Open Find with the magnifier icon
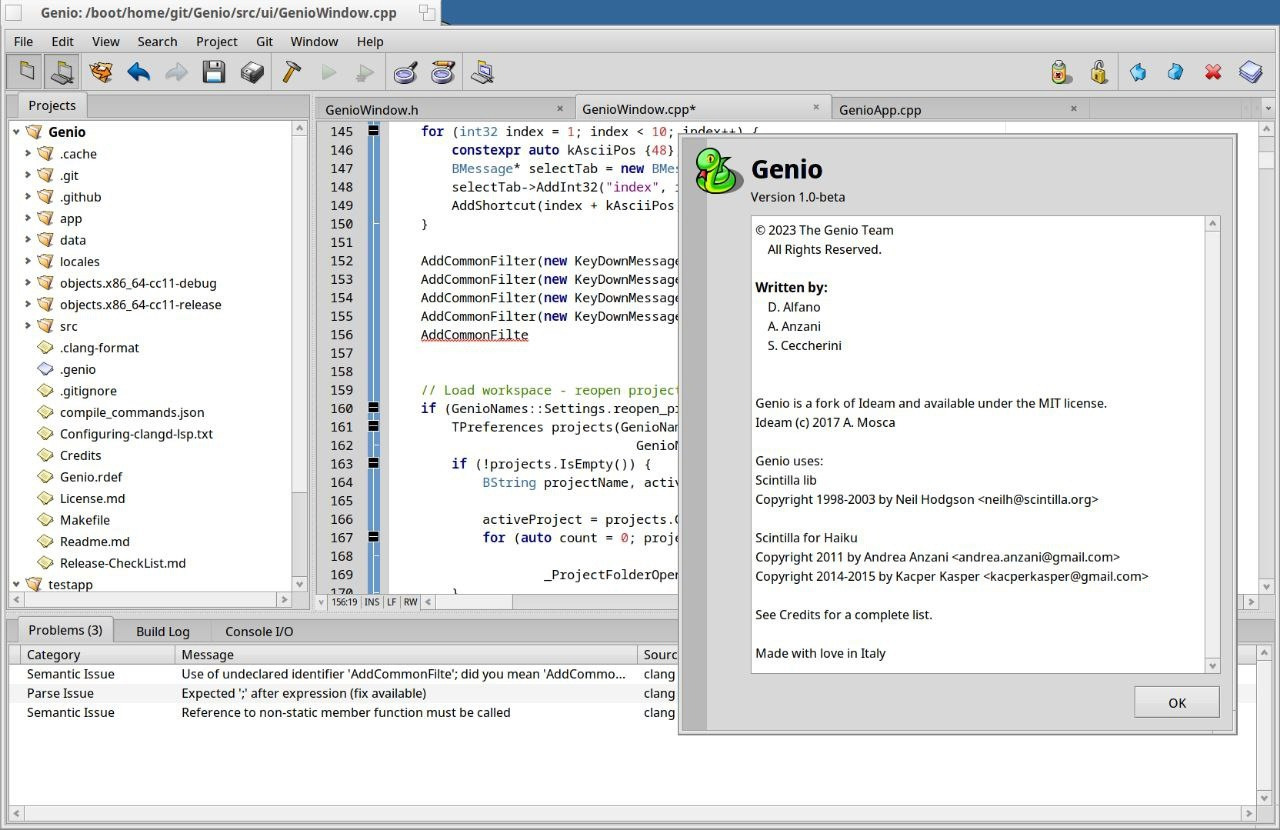The image size is (1280, 830). click(405, 72)
